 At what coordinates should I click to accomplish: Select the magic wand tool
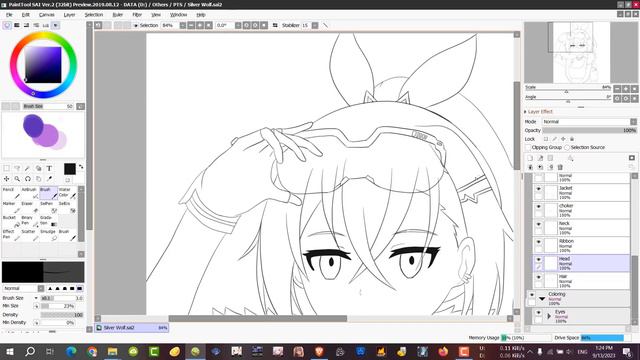28,168
